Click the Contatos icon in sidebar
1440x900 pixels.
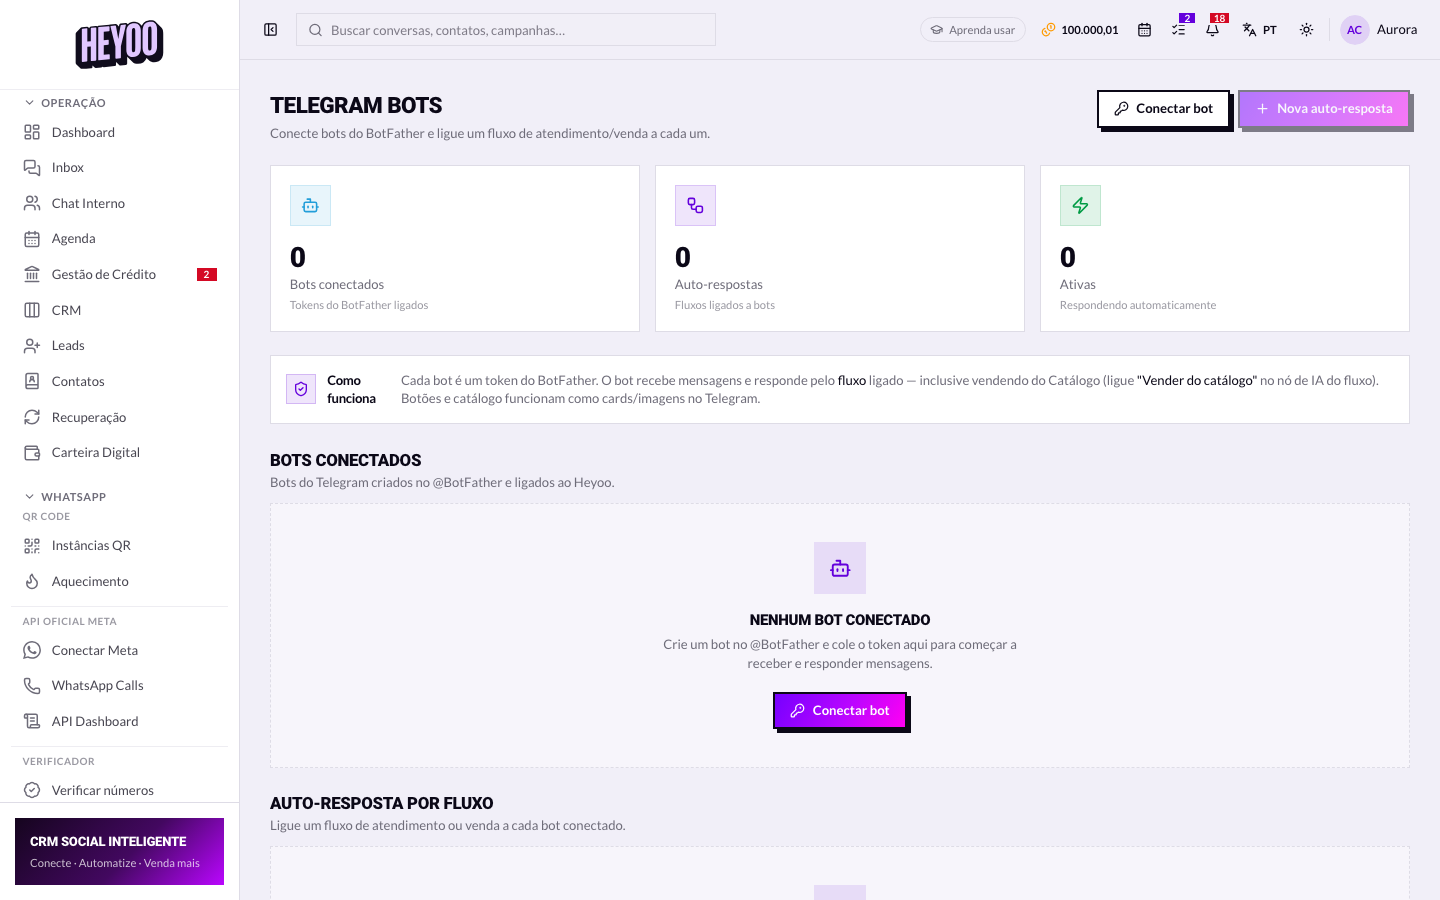click(x=32, y=381)
